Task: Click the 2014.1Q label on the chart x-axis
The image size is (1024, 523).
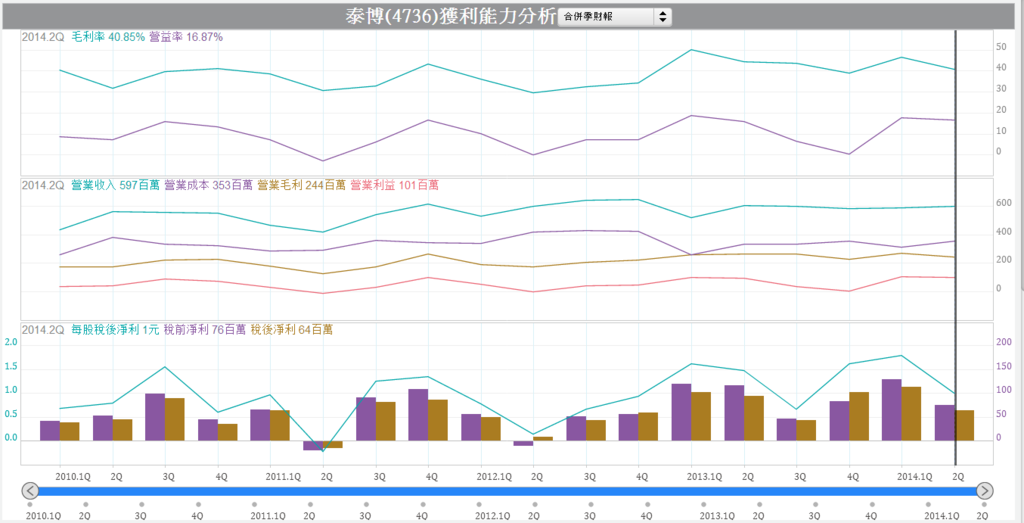Action: click(x=915, y=477)
